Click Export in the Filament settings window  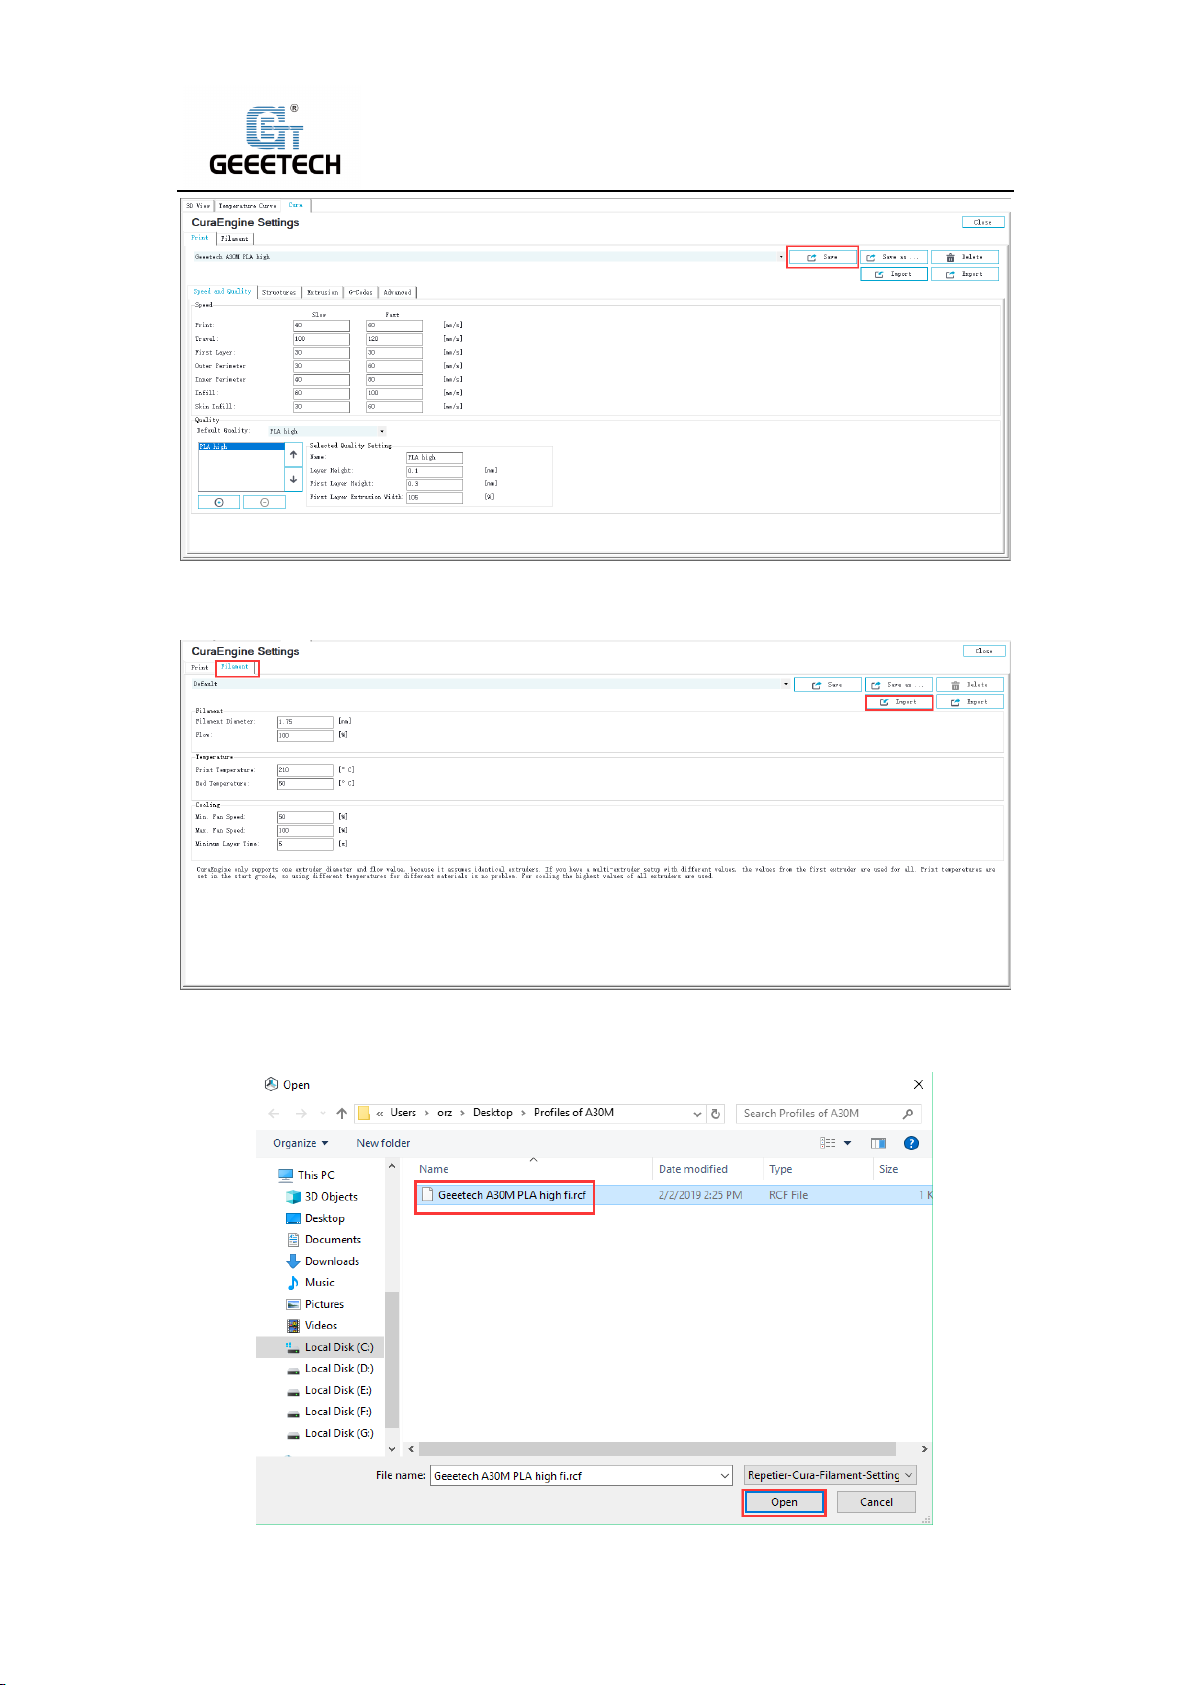[x=970, y=702]
